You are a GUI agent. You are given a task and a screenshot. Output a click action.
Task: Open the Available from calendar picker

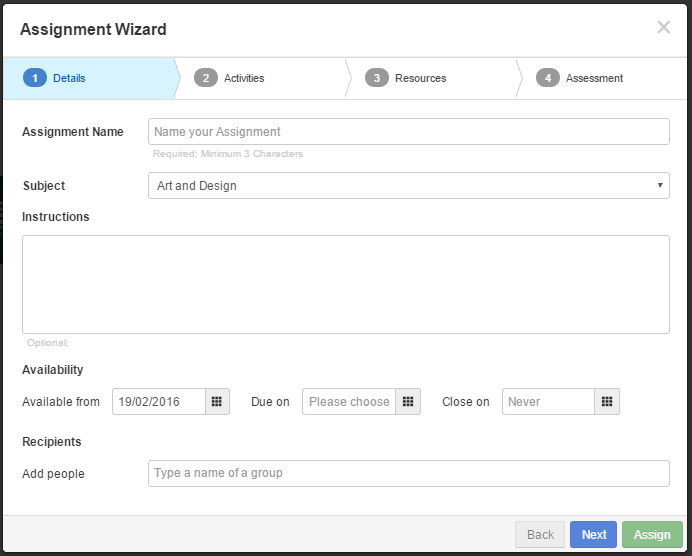click(x=217, y=402)
